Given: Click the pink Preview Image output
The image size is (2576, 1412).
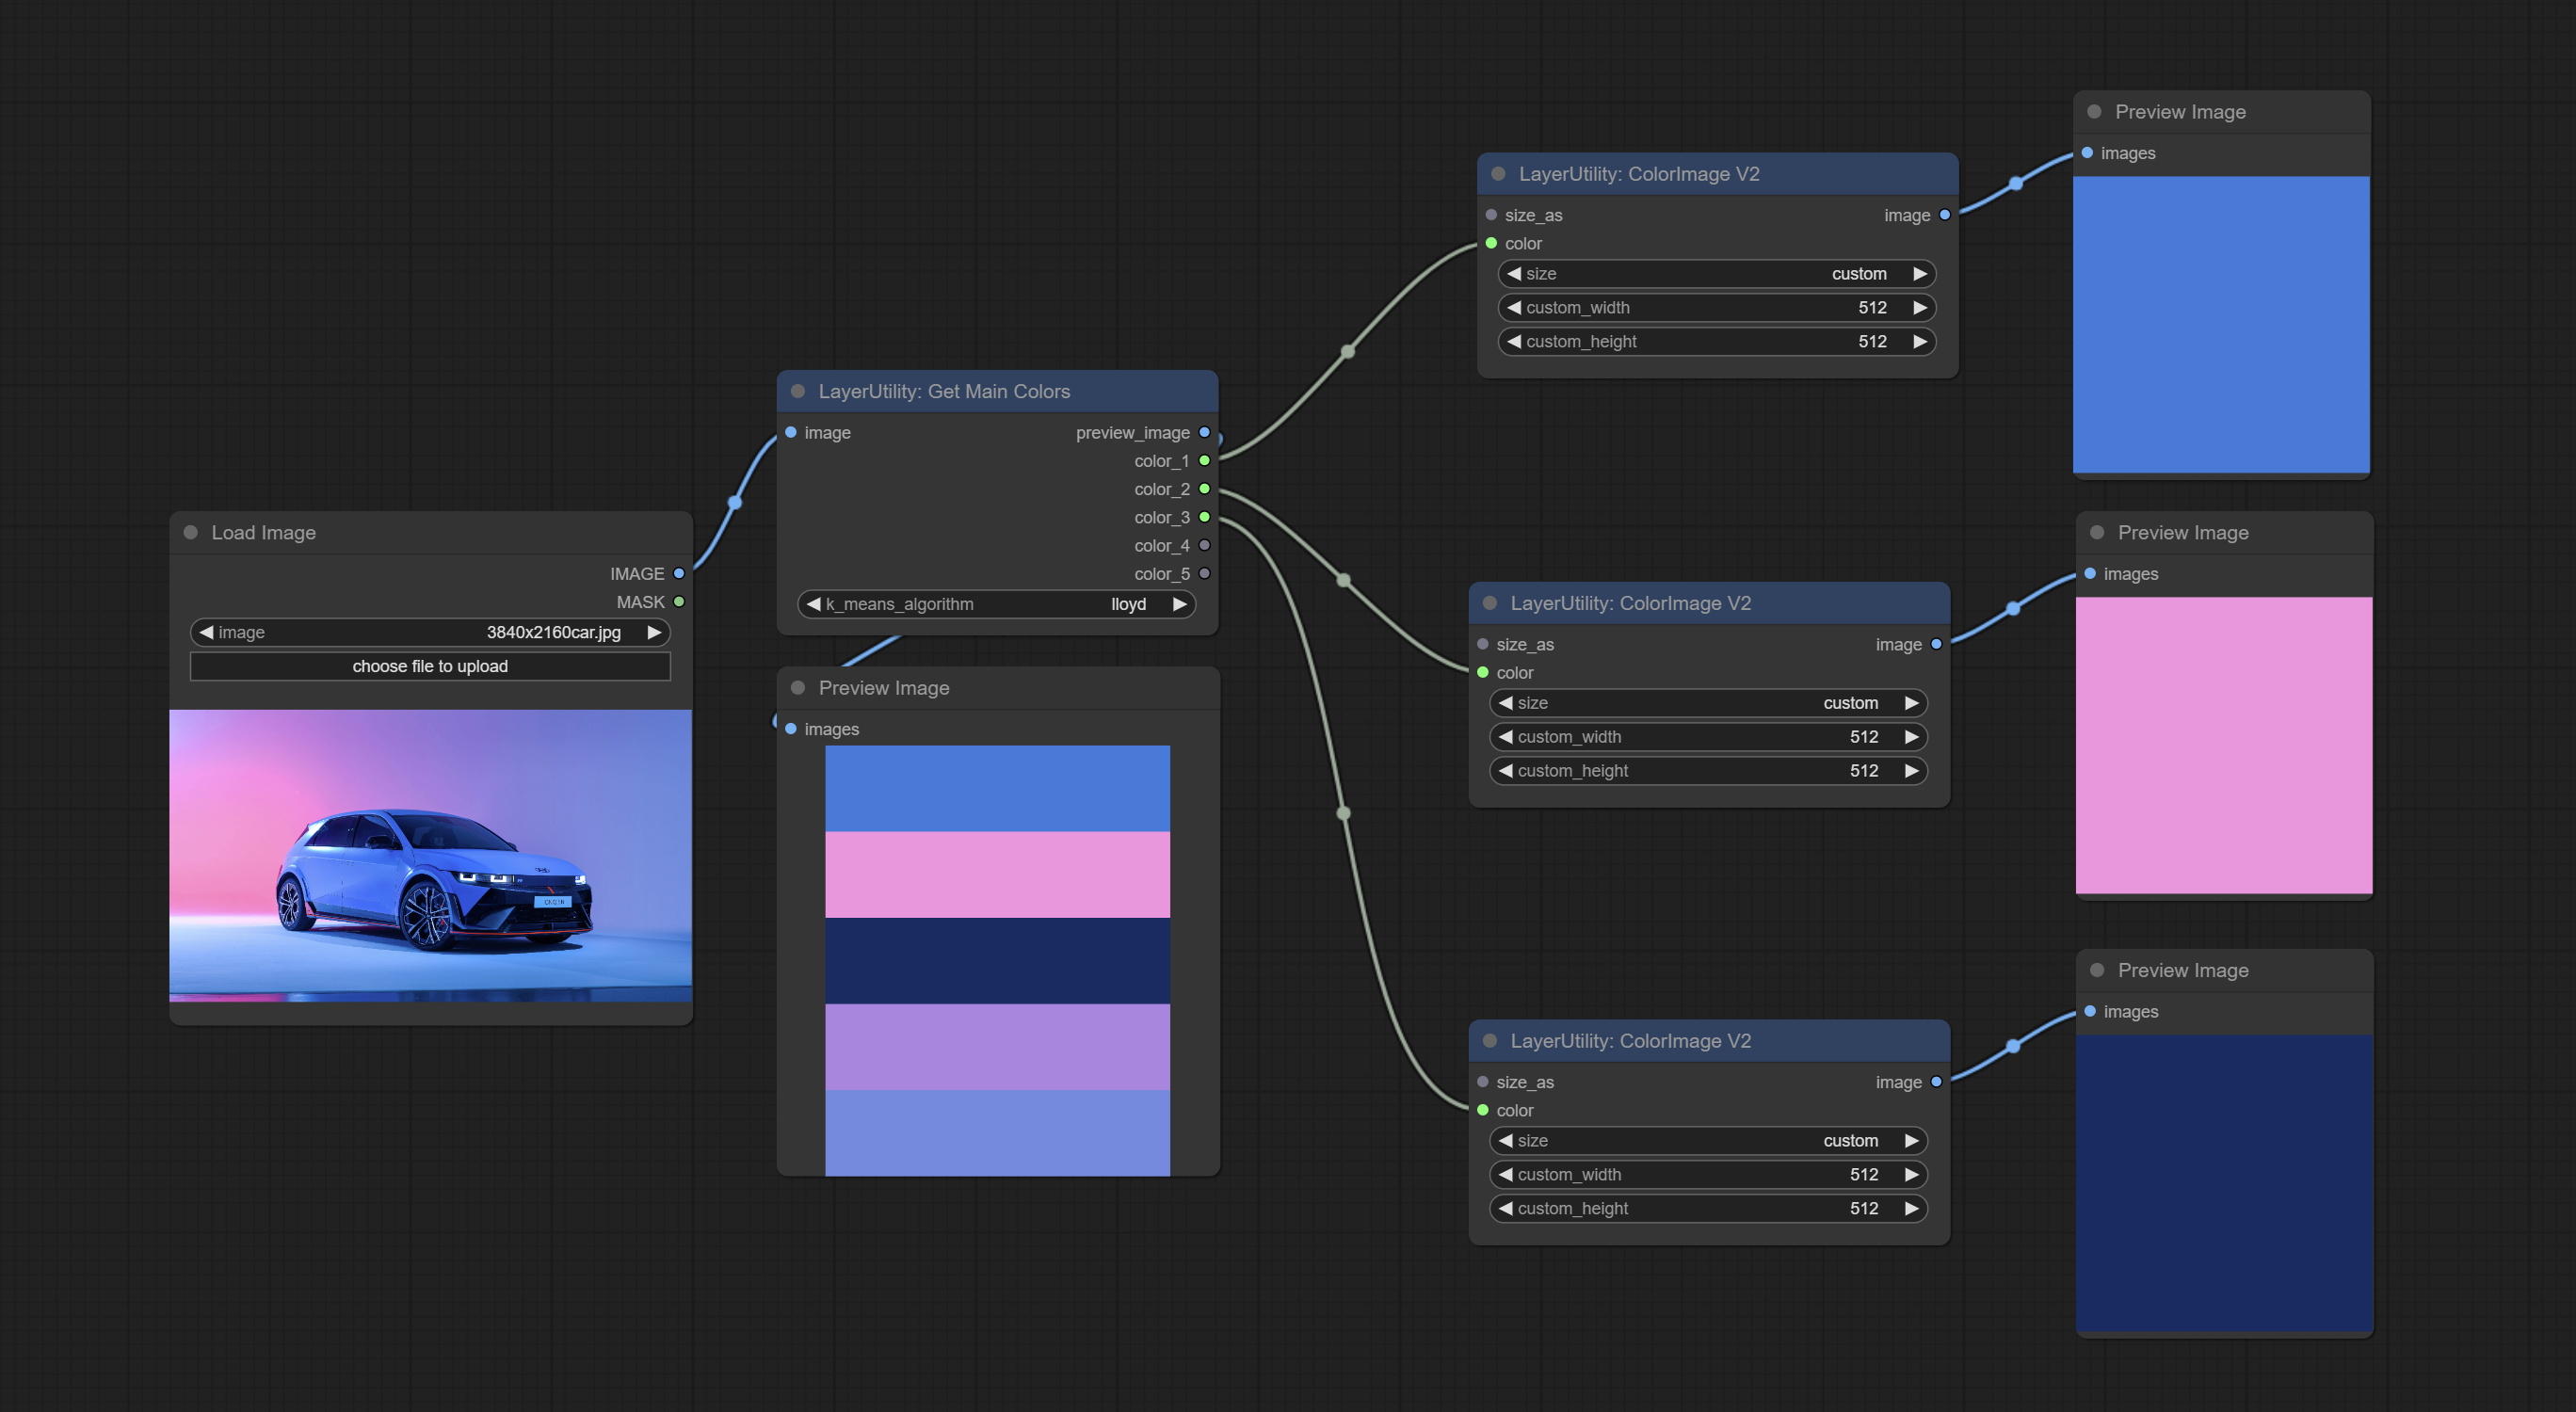Looking at the screenshot, I should [x=2223, y=745].
